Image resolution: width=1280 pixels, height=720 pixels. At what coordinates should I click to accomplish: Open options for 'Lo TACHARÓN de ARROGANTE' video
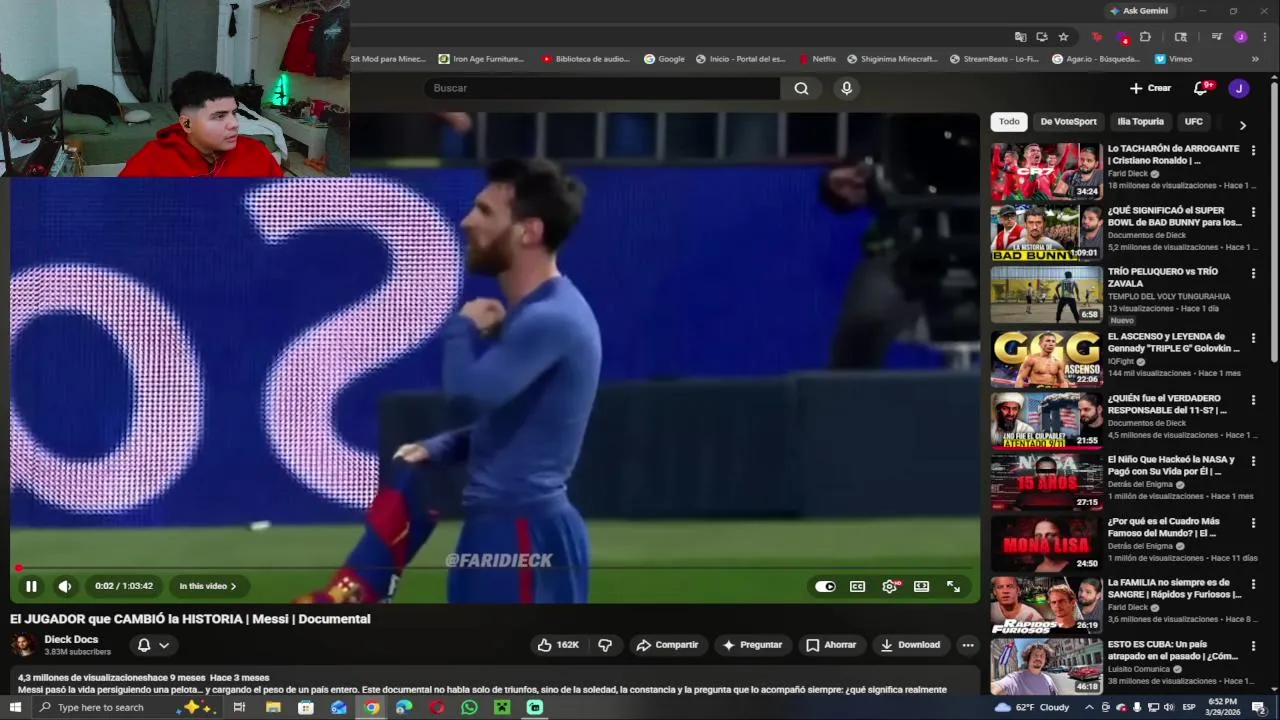[x=1253, y=150]
